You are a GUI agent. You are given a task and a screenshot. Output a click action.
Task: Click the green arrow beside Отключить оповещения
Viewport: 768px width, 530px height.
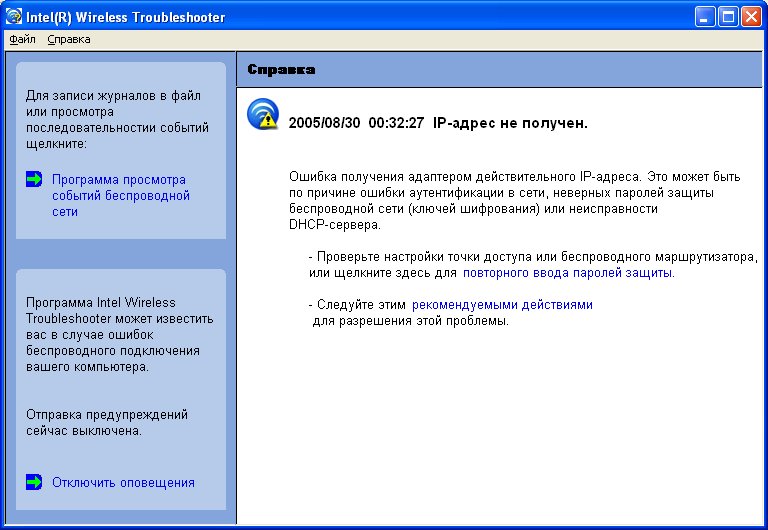click(x=34, y=482)
